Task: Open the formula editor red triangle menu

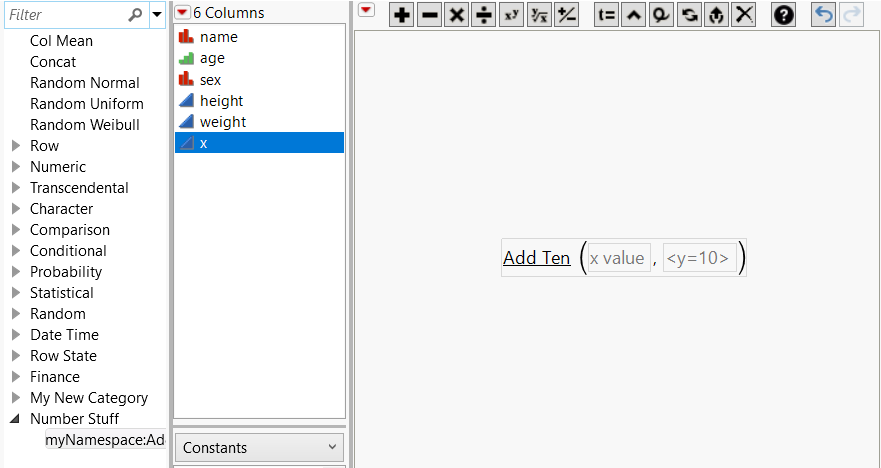Action: pyautogui.click(x=366, y=11)
